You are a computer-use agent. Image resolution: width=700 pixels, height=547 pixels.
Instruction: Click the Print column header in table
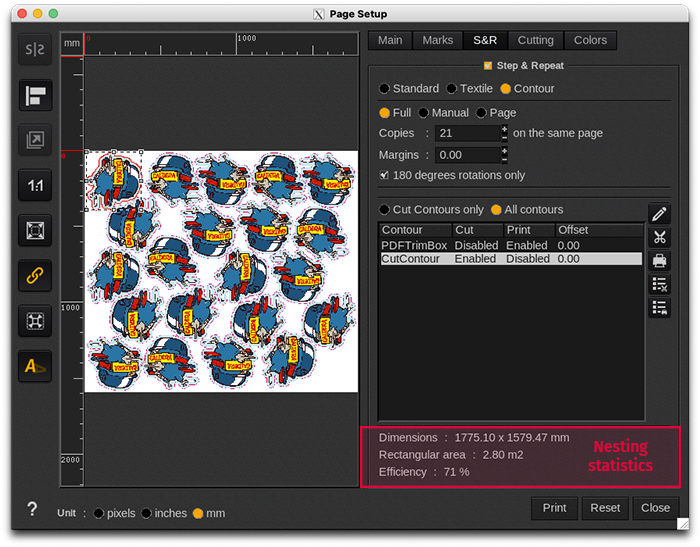pos(529,230)
